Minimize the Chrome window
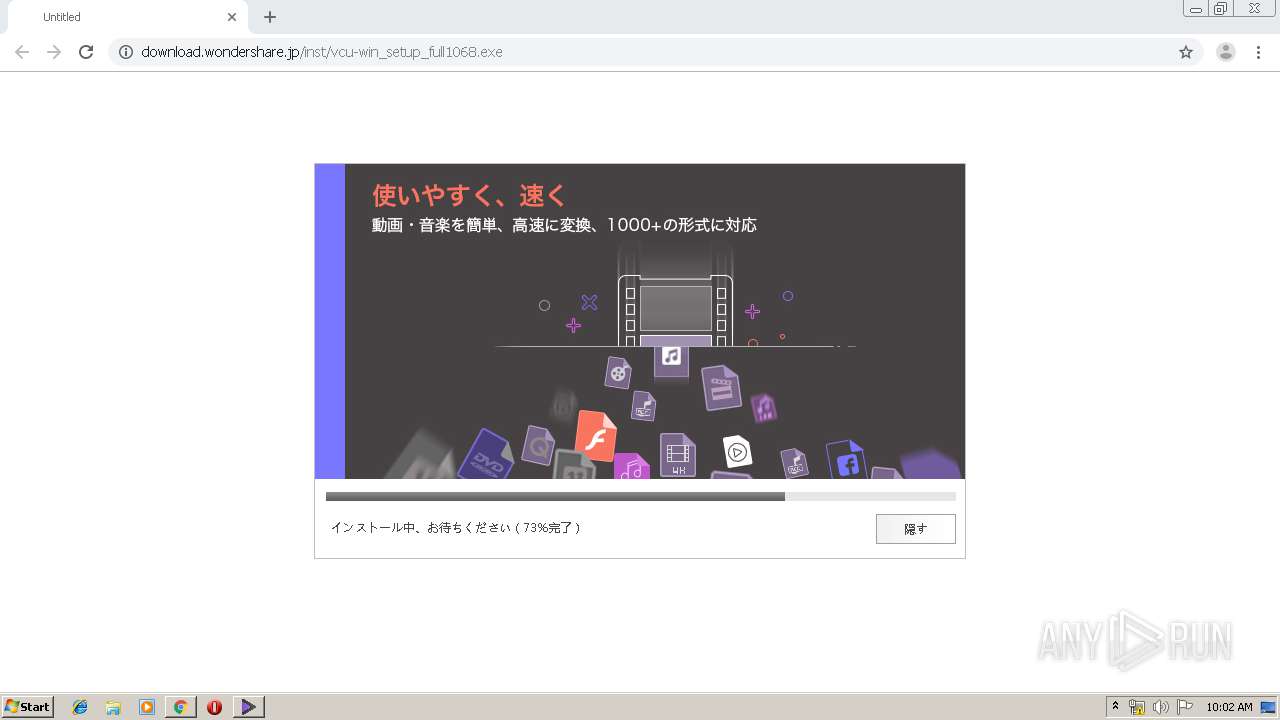1280x720 pixels. 1195,9
